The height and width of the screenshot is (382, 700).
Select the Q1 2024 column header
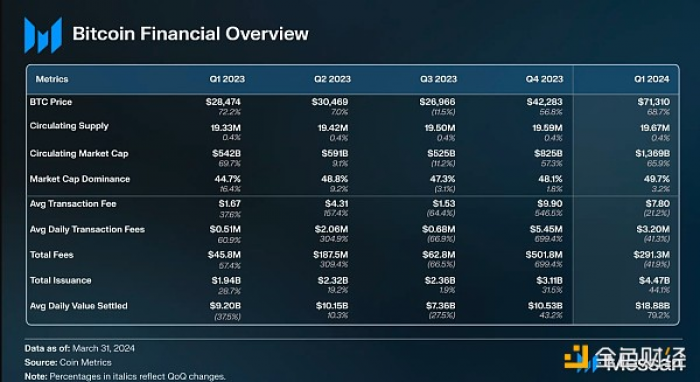click(651, 79)
